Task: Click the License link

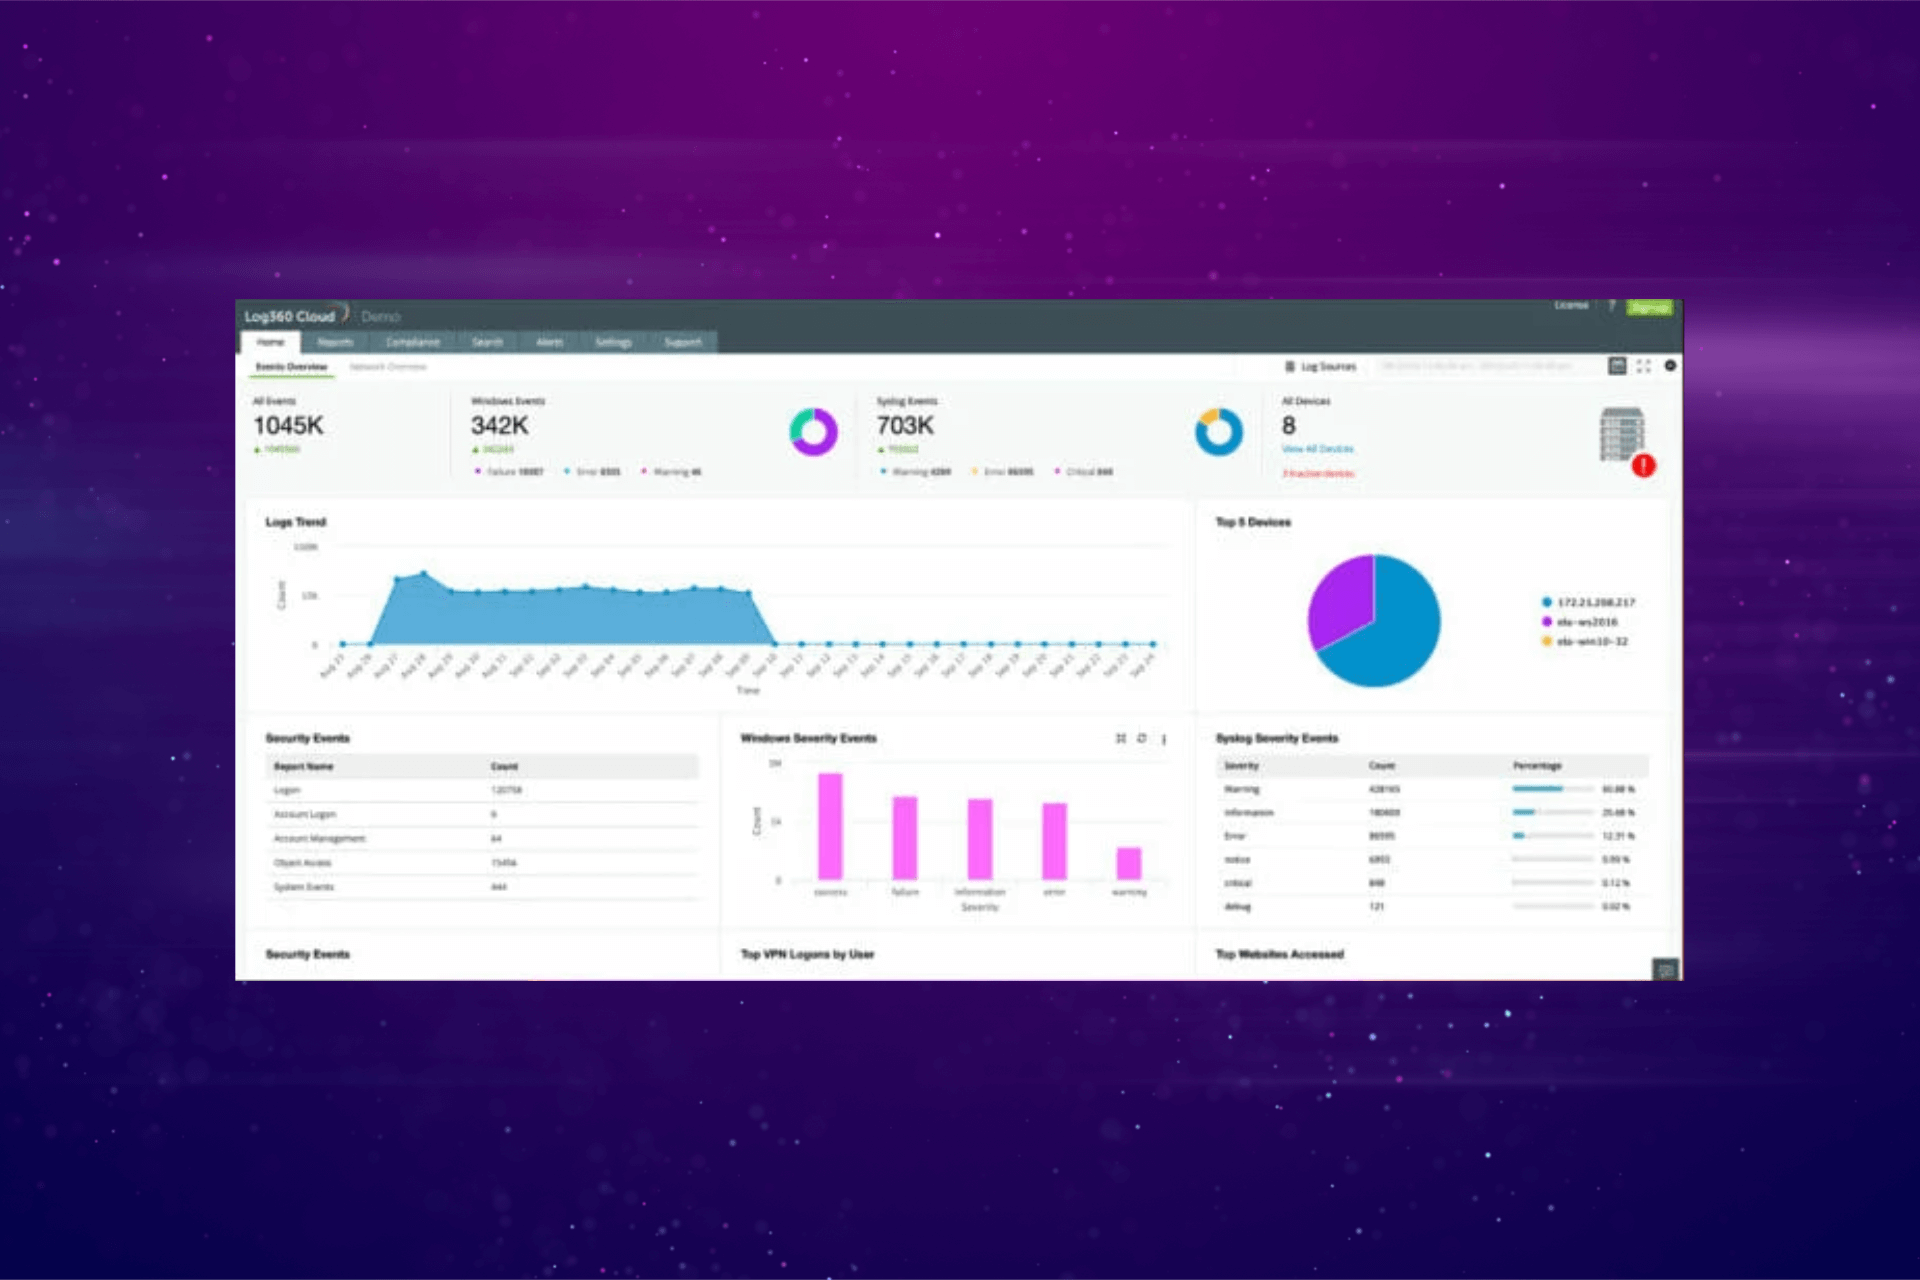Action: pyautogui.click(x=1571, y=306)
